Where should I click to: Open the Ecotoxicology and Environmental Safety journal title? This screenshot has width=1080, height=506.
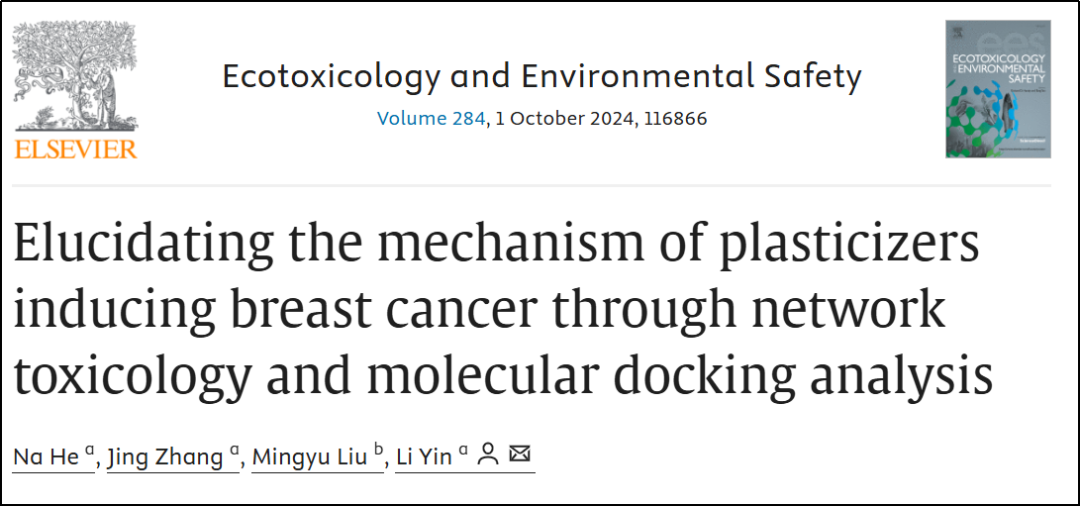[541, 77]
